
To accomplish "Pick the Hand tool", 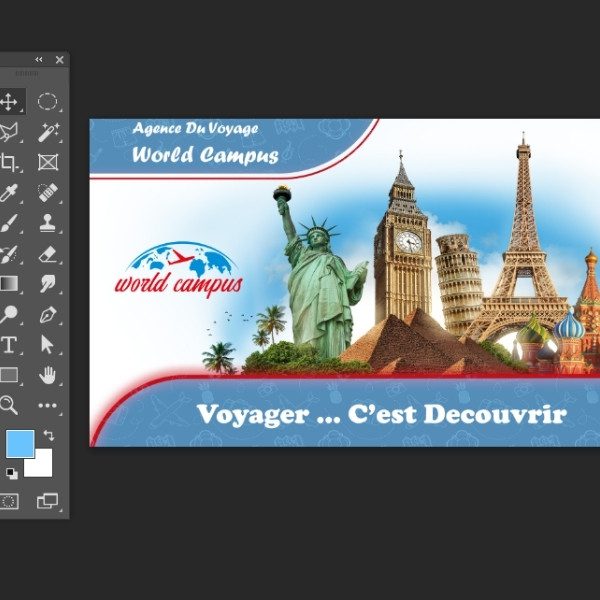I will pyautogui.click(x=47, y=375).
